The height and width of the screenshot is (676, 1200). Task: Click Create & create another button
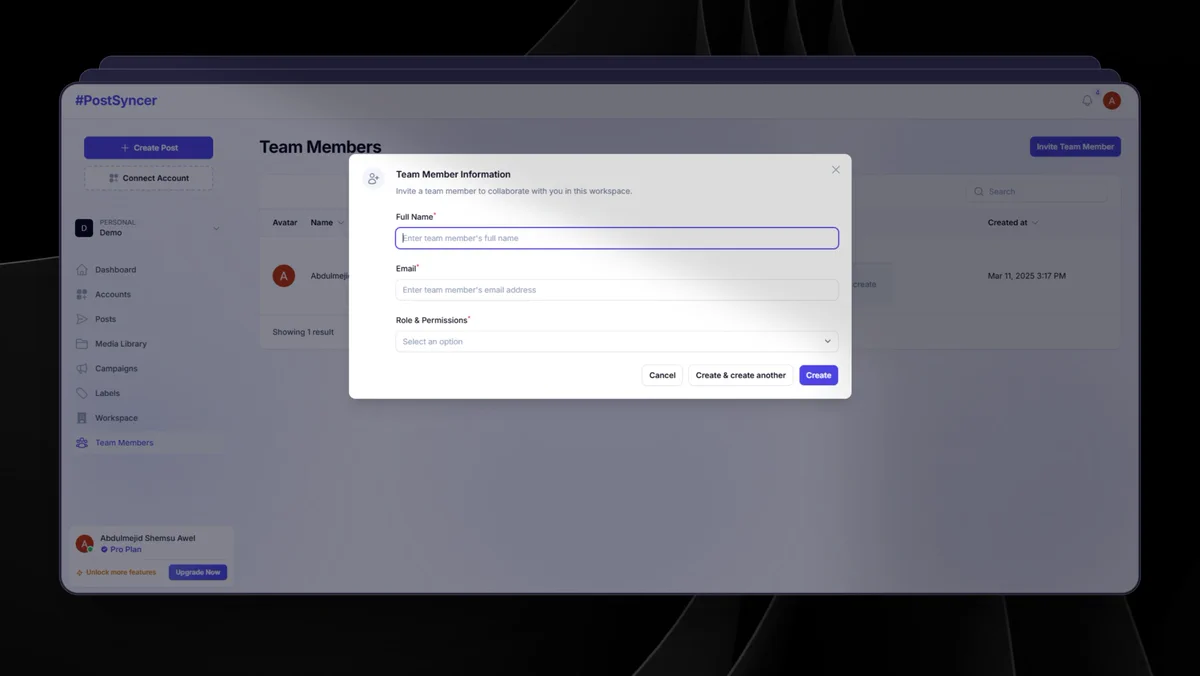[x=741, y=375]
